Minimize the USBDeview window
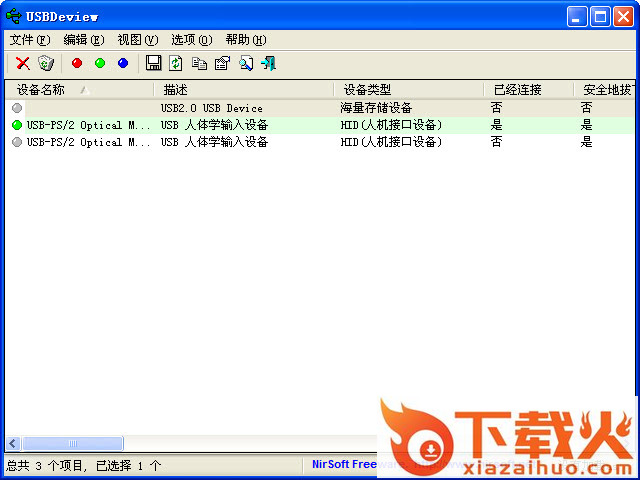Image resolution: width=640 pixels, height=480 pixels. click(577, 17)
